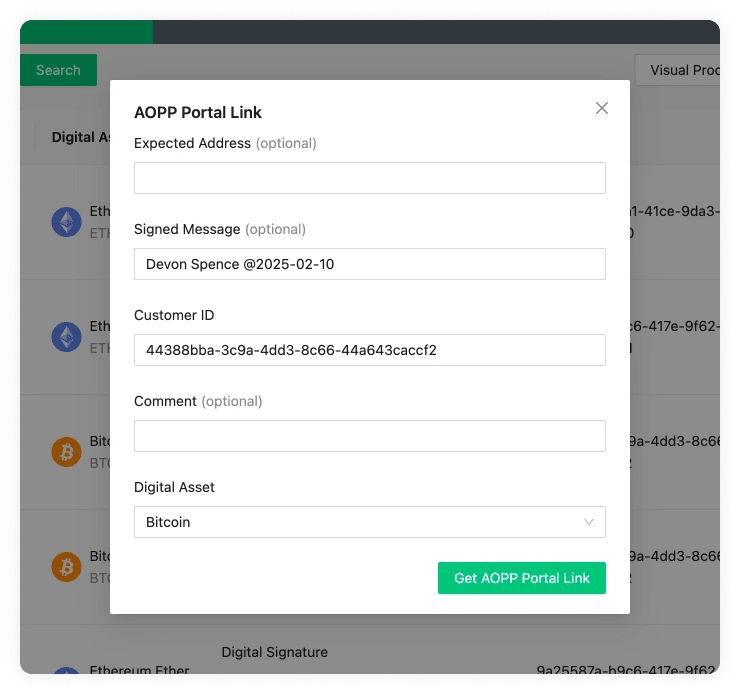The width and height of the screenshot is (740, 694).
Task: Select the Customer ID input field
Action: coord(369,350)
